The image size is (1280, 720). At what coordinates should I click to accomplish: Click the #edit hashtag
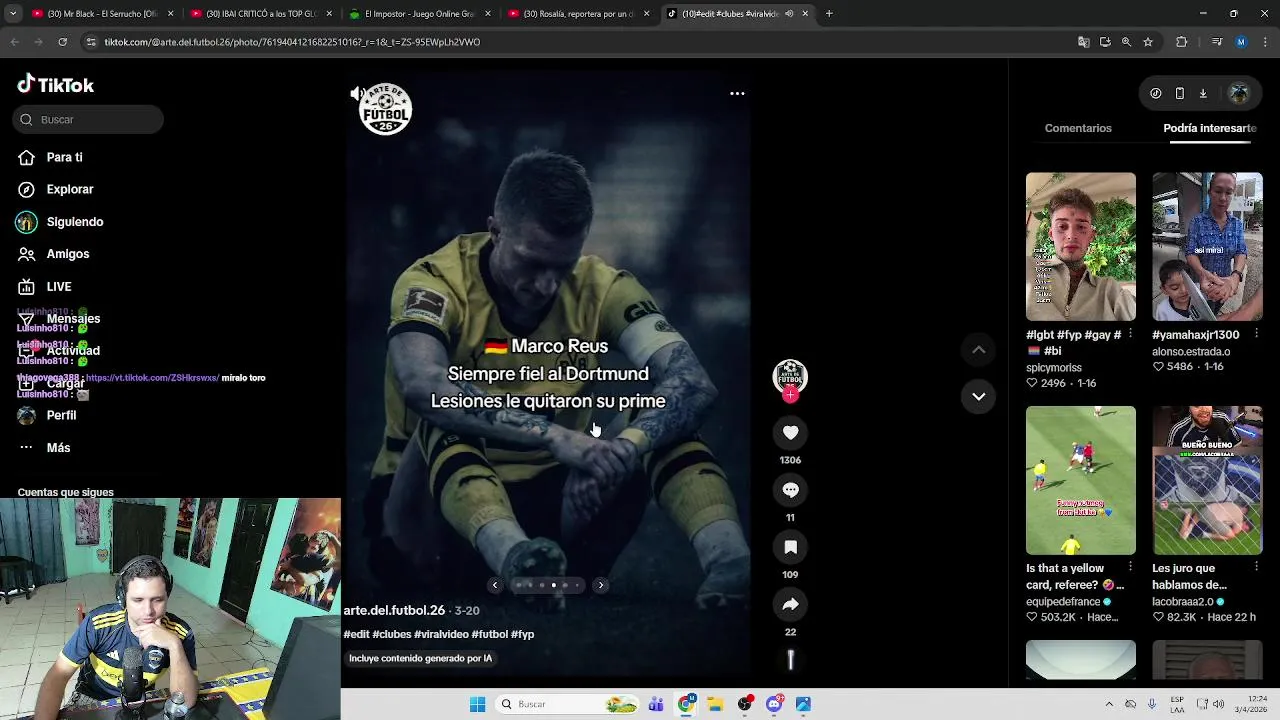pos(358,634)
